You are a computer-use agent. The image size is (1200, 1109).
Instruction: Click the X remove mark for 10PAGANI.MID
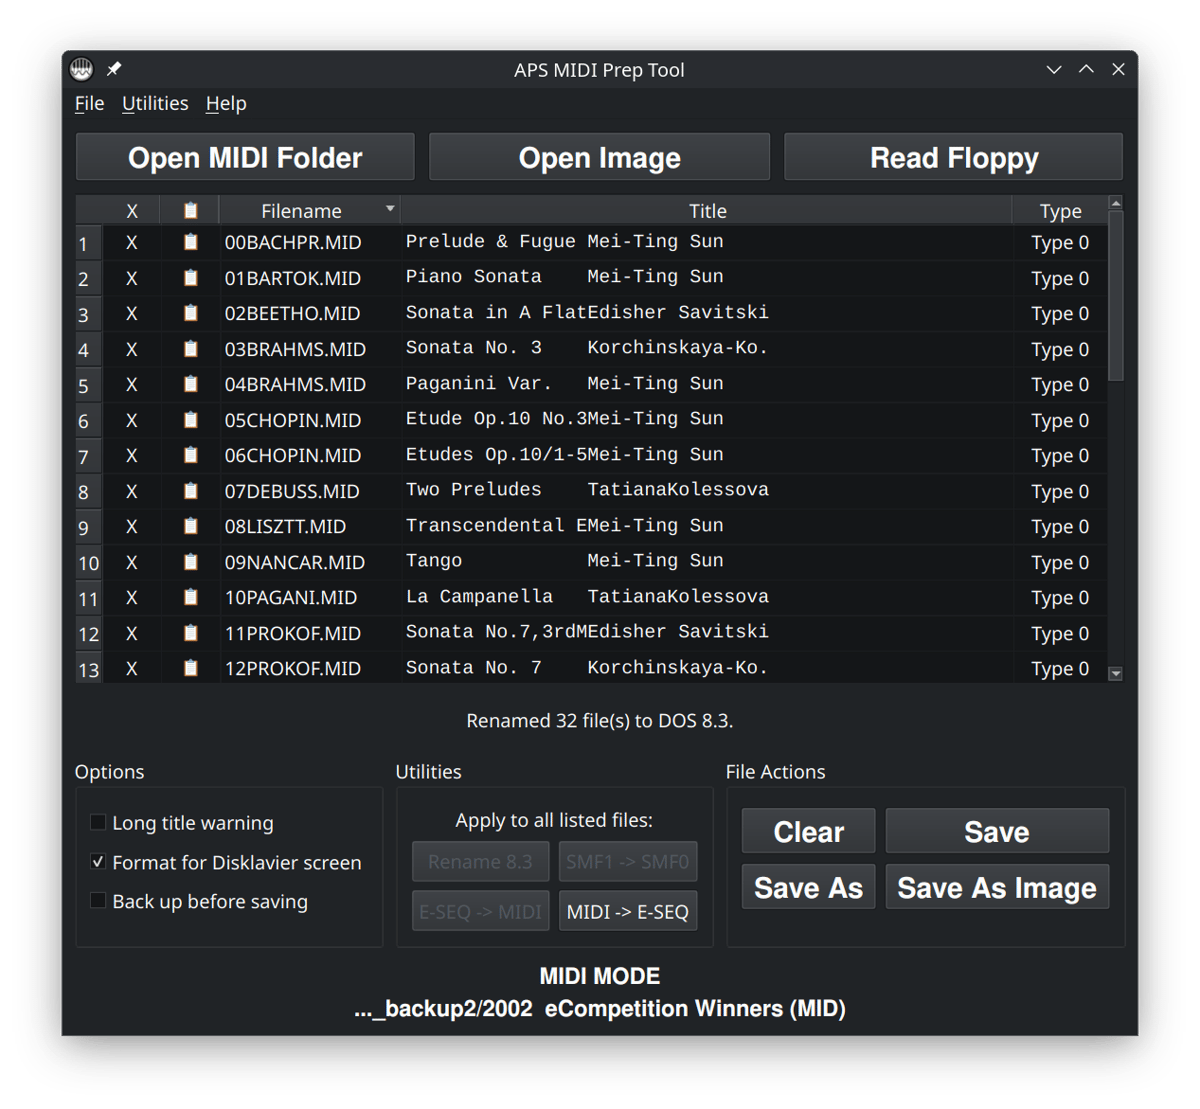click(x=131, y=598)
